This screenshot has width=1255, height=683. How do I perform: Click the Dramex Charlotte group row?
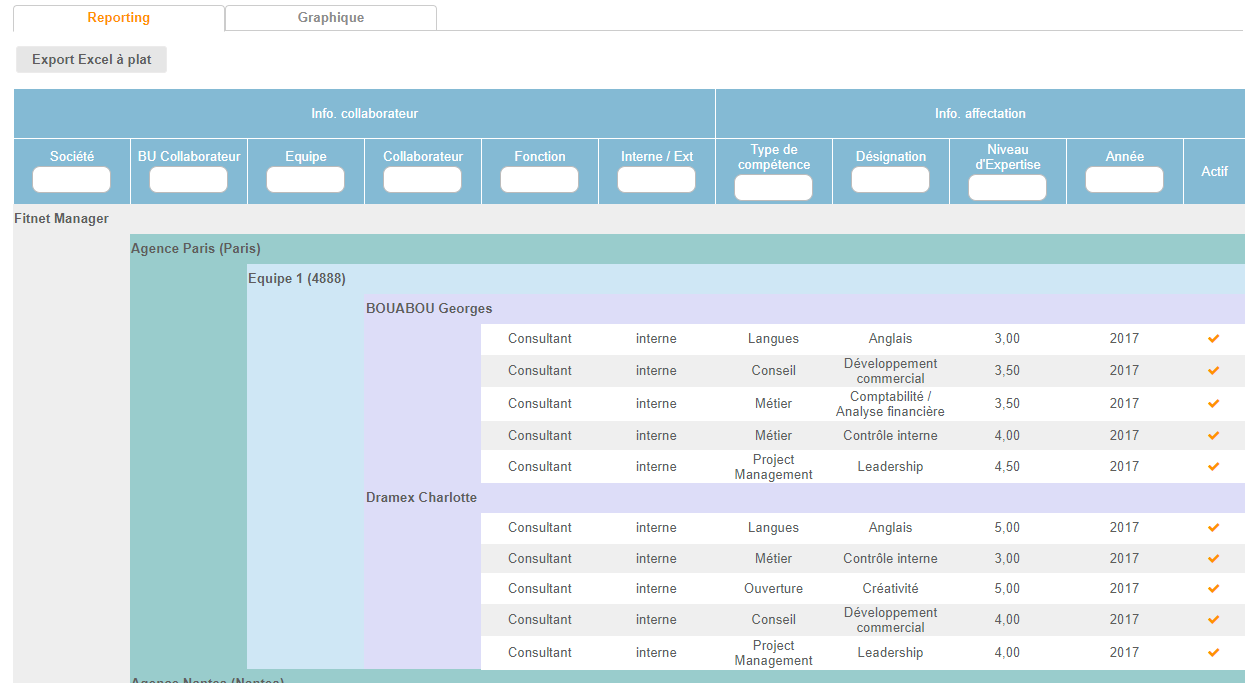click(x=421, y=498)
